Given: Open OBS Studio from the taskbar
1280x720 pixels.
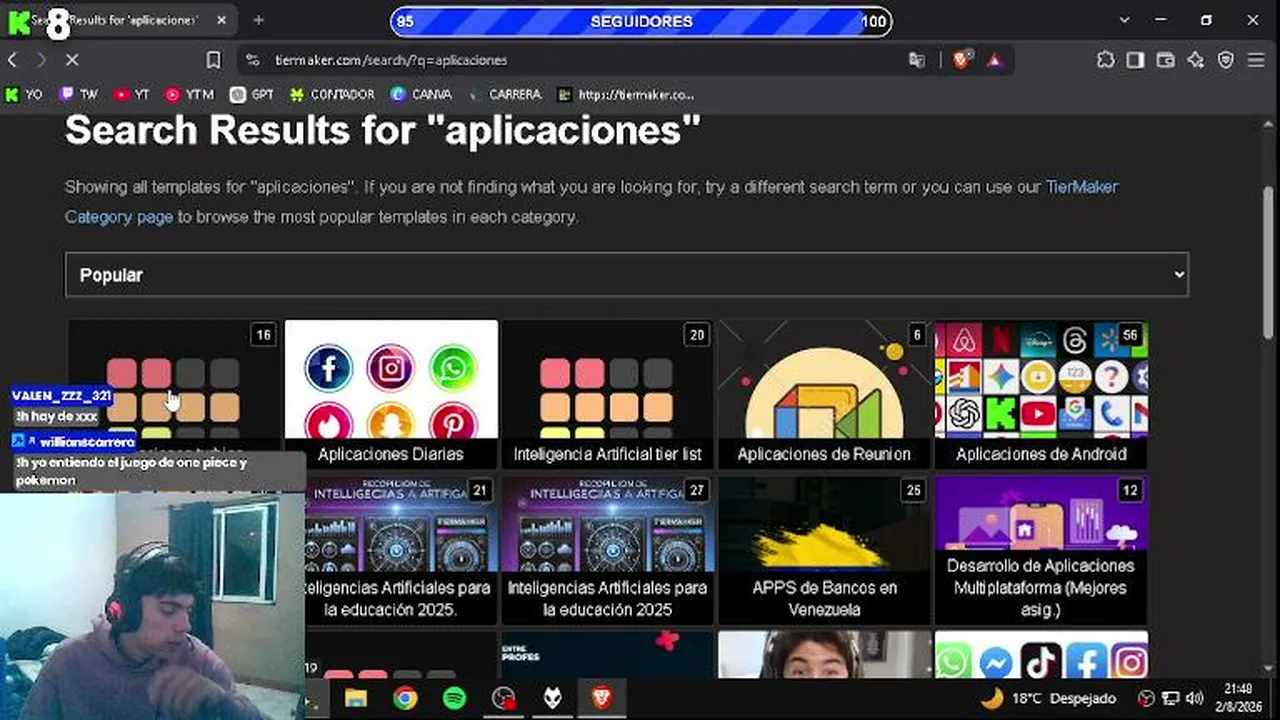Looking at the screenshot, I should coord(504,698).
